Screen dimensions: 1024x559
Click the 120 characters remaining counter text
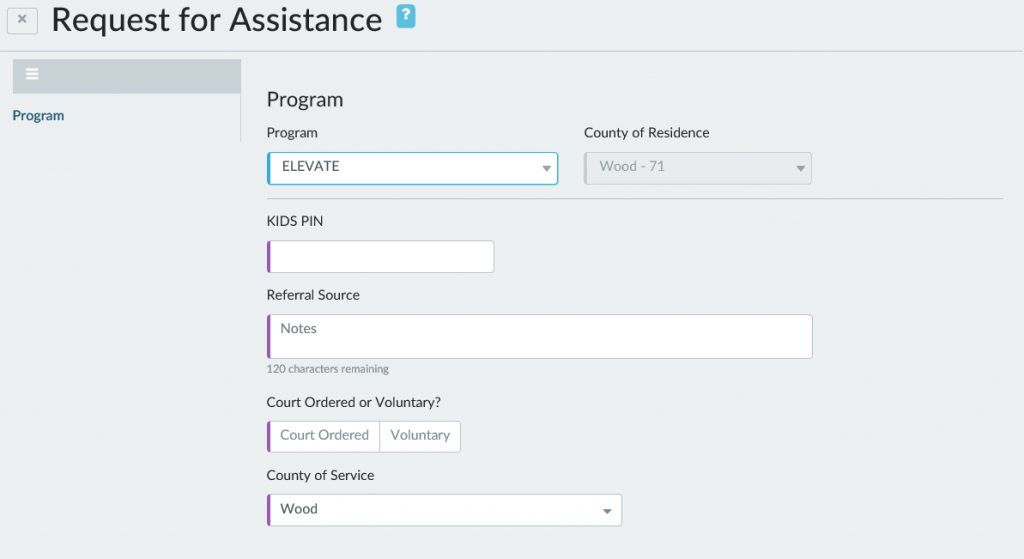(328, 369)
